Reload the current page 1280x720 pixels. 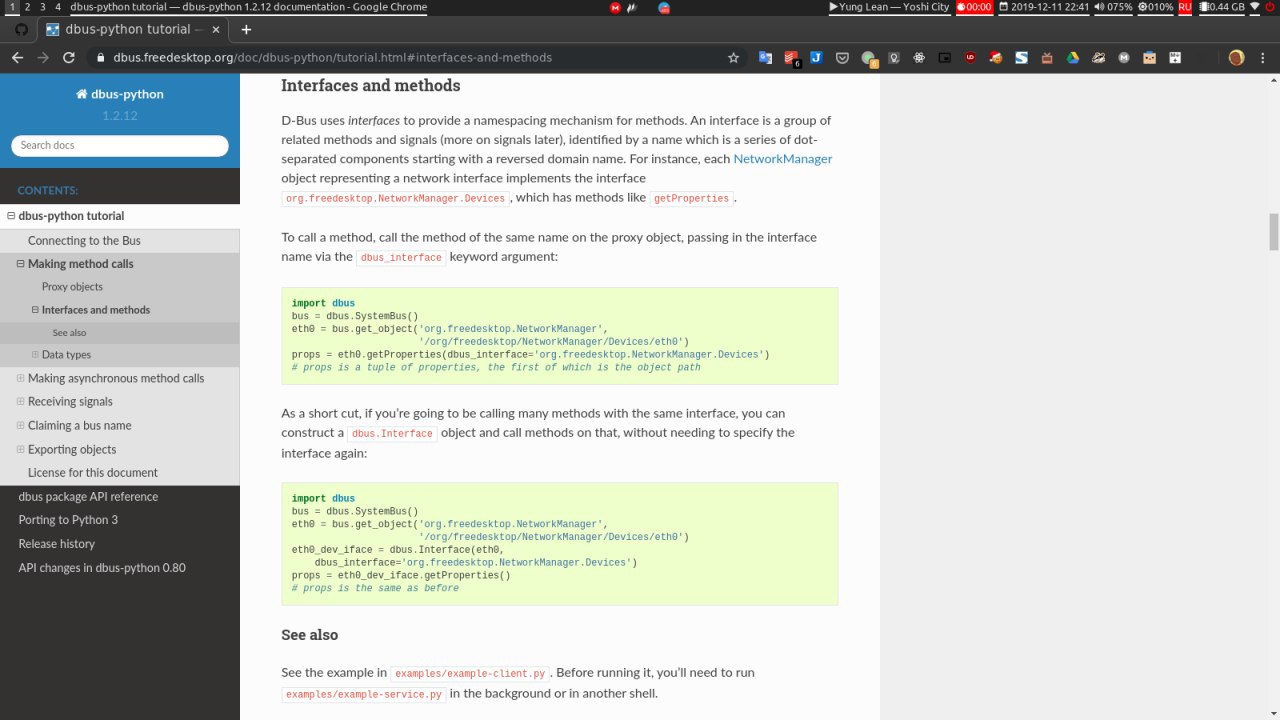tap(69, 58)
